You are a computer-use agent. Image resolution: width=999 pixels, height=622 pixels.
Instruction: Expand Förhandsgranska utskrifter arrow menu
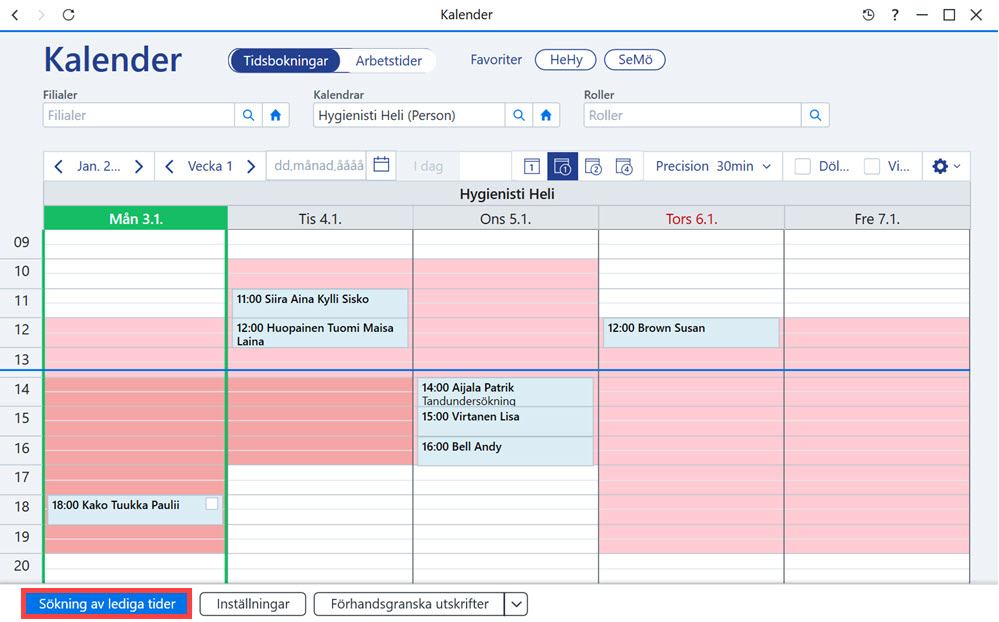[x=516, y=604]
